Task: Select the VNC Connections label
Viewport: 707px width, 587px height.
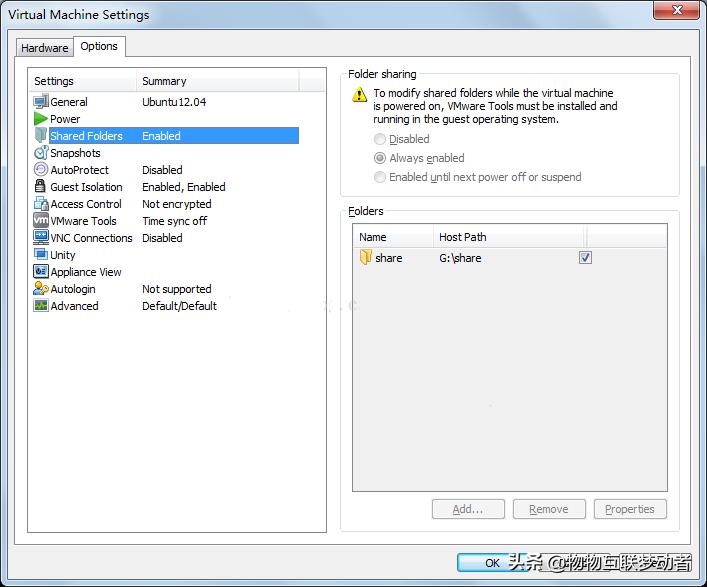Action: click(92, 238)
